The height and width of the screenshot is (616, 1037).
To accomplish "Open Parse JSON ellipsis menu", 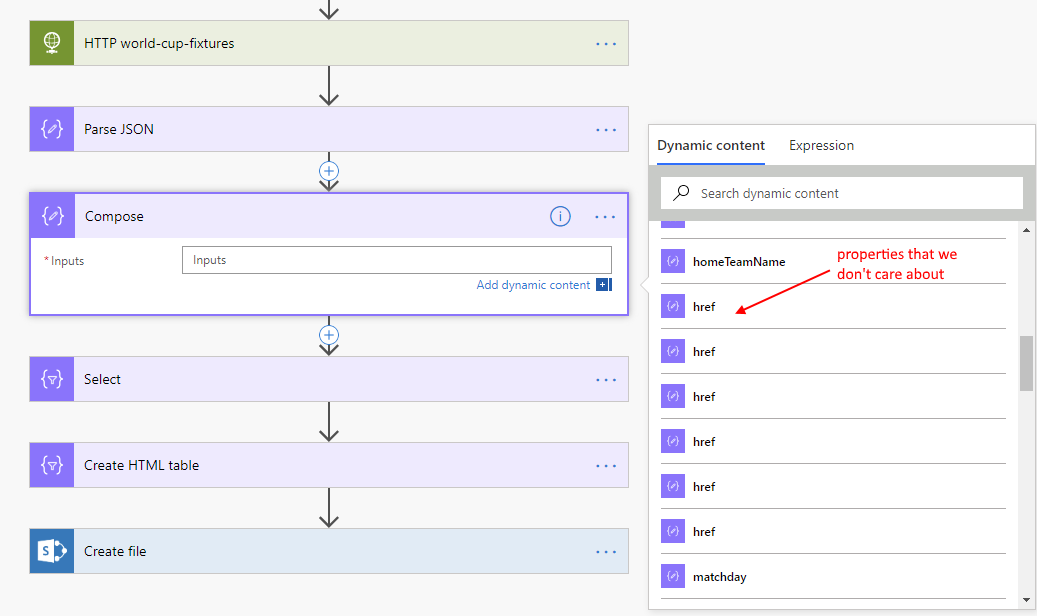I will (606, 129).
